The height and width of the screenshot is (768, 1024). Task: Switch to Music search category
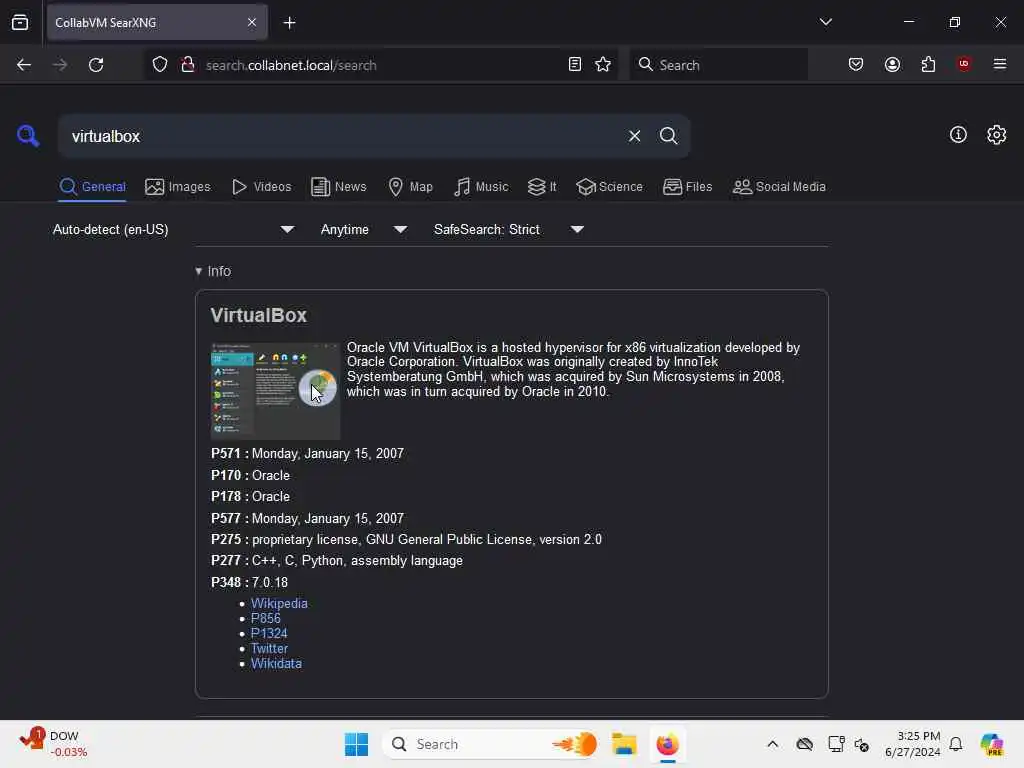(x=481, y=187)
